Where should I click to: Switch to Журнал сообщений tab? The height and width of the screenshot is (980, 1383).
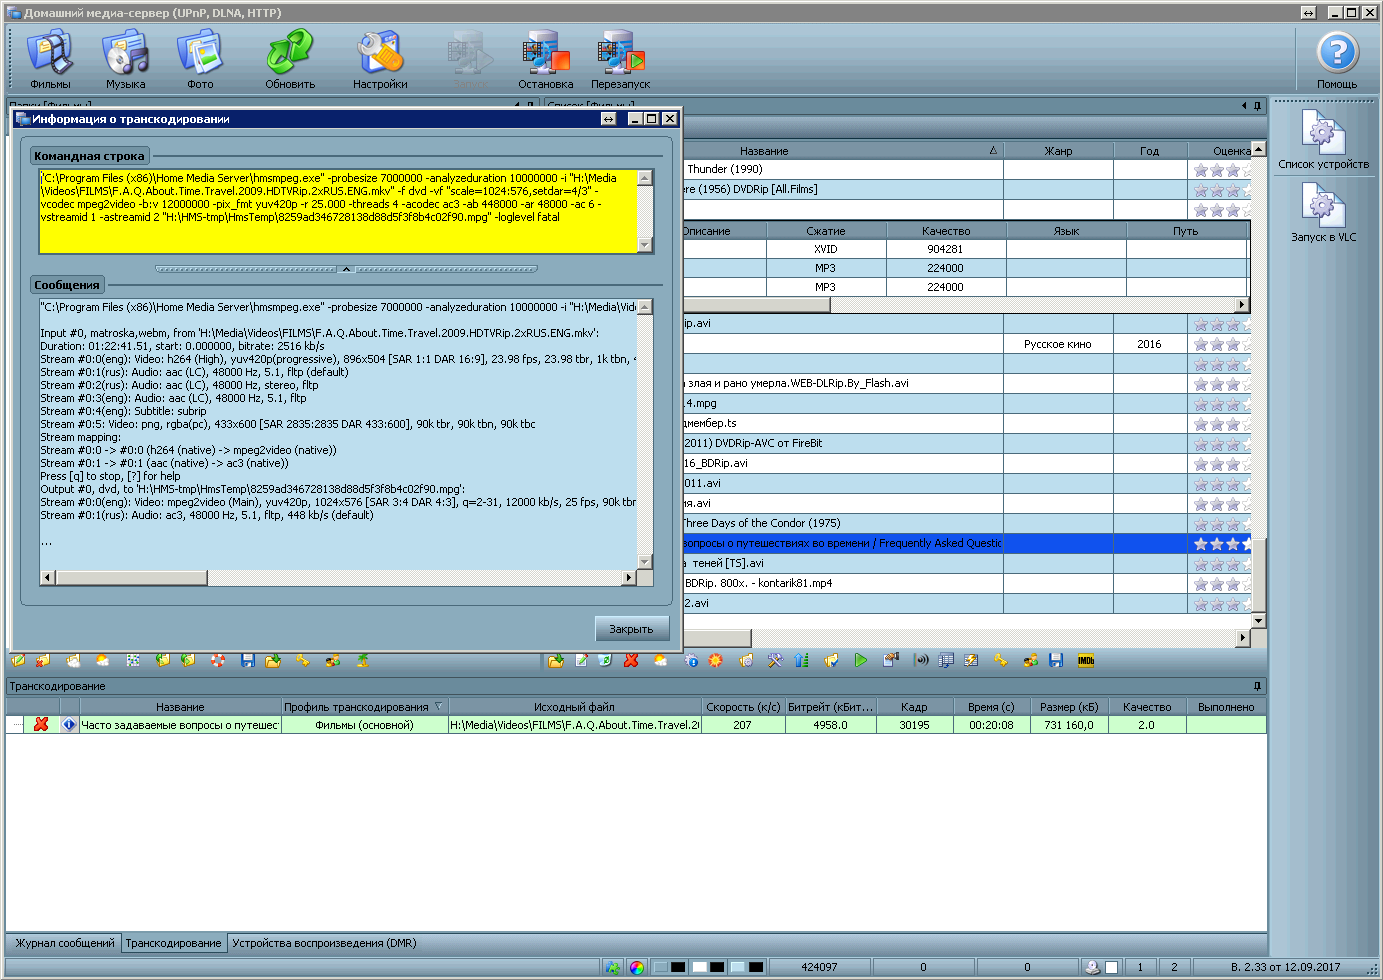[x=65, y=943]
